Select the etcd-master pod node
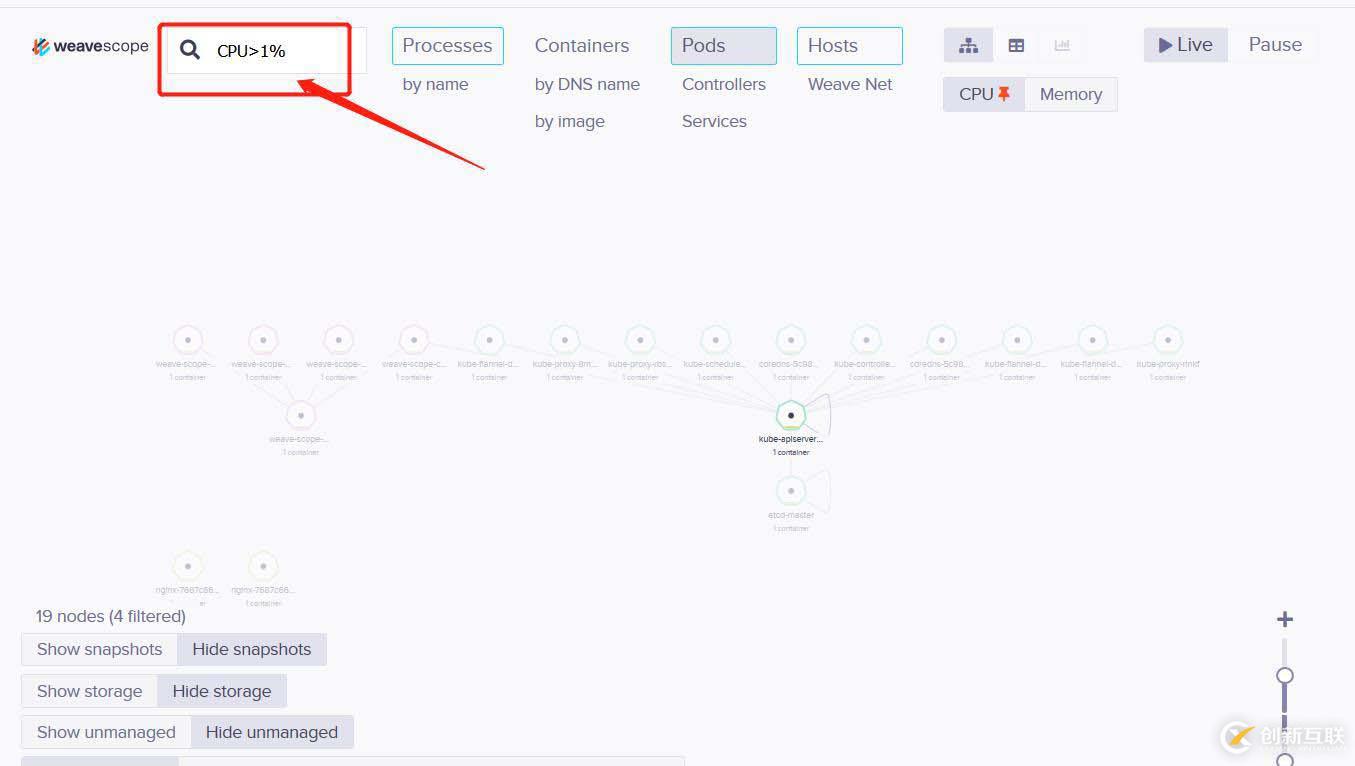 coord(791,491)
